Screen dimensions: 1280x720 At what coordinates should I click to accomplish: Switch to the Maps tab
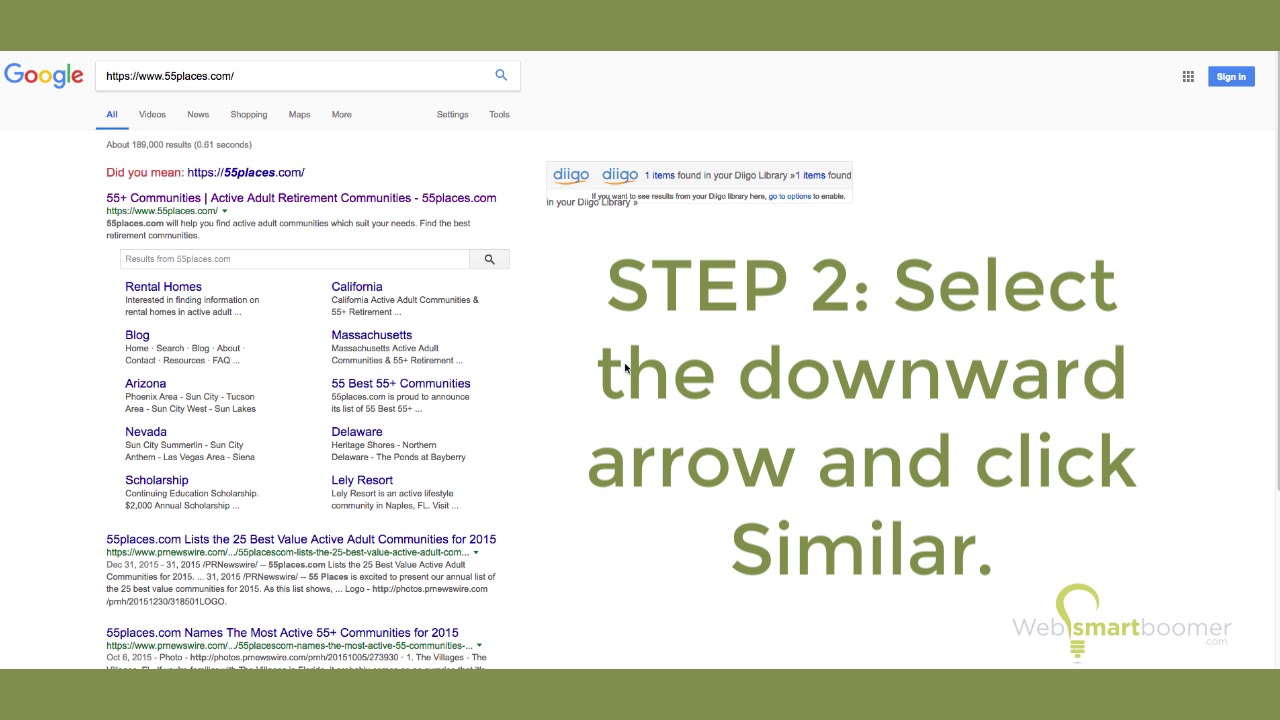(x=299, y=114)
